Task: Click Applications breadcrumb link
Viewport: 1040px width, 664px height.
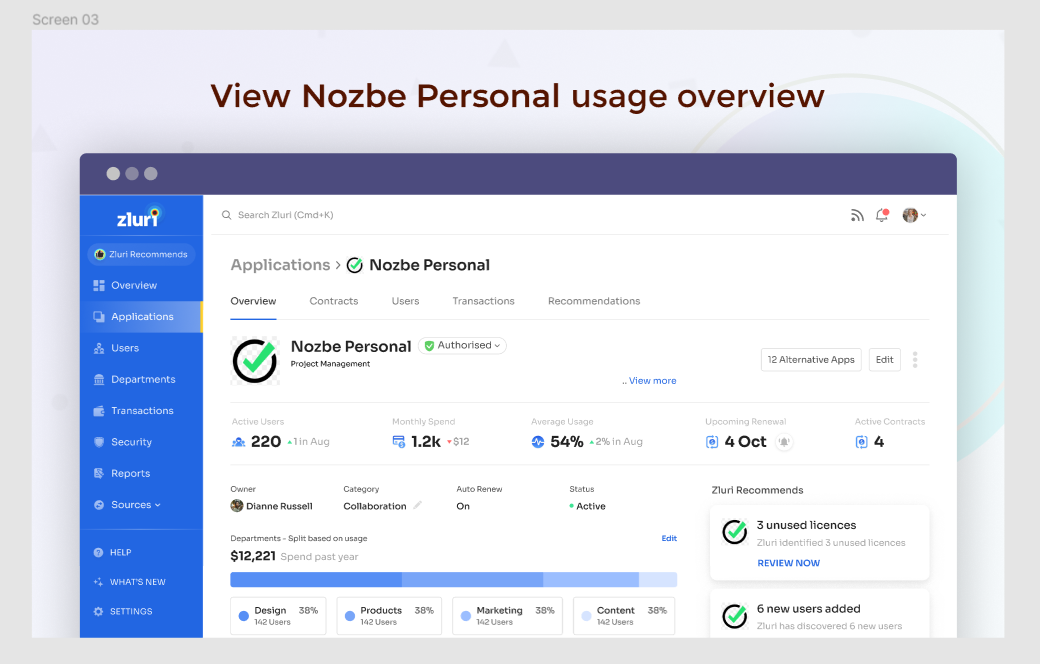Action: tap(280, 265)
